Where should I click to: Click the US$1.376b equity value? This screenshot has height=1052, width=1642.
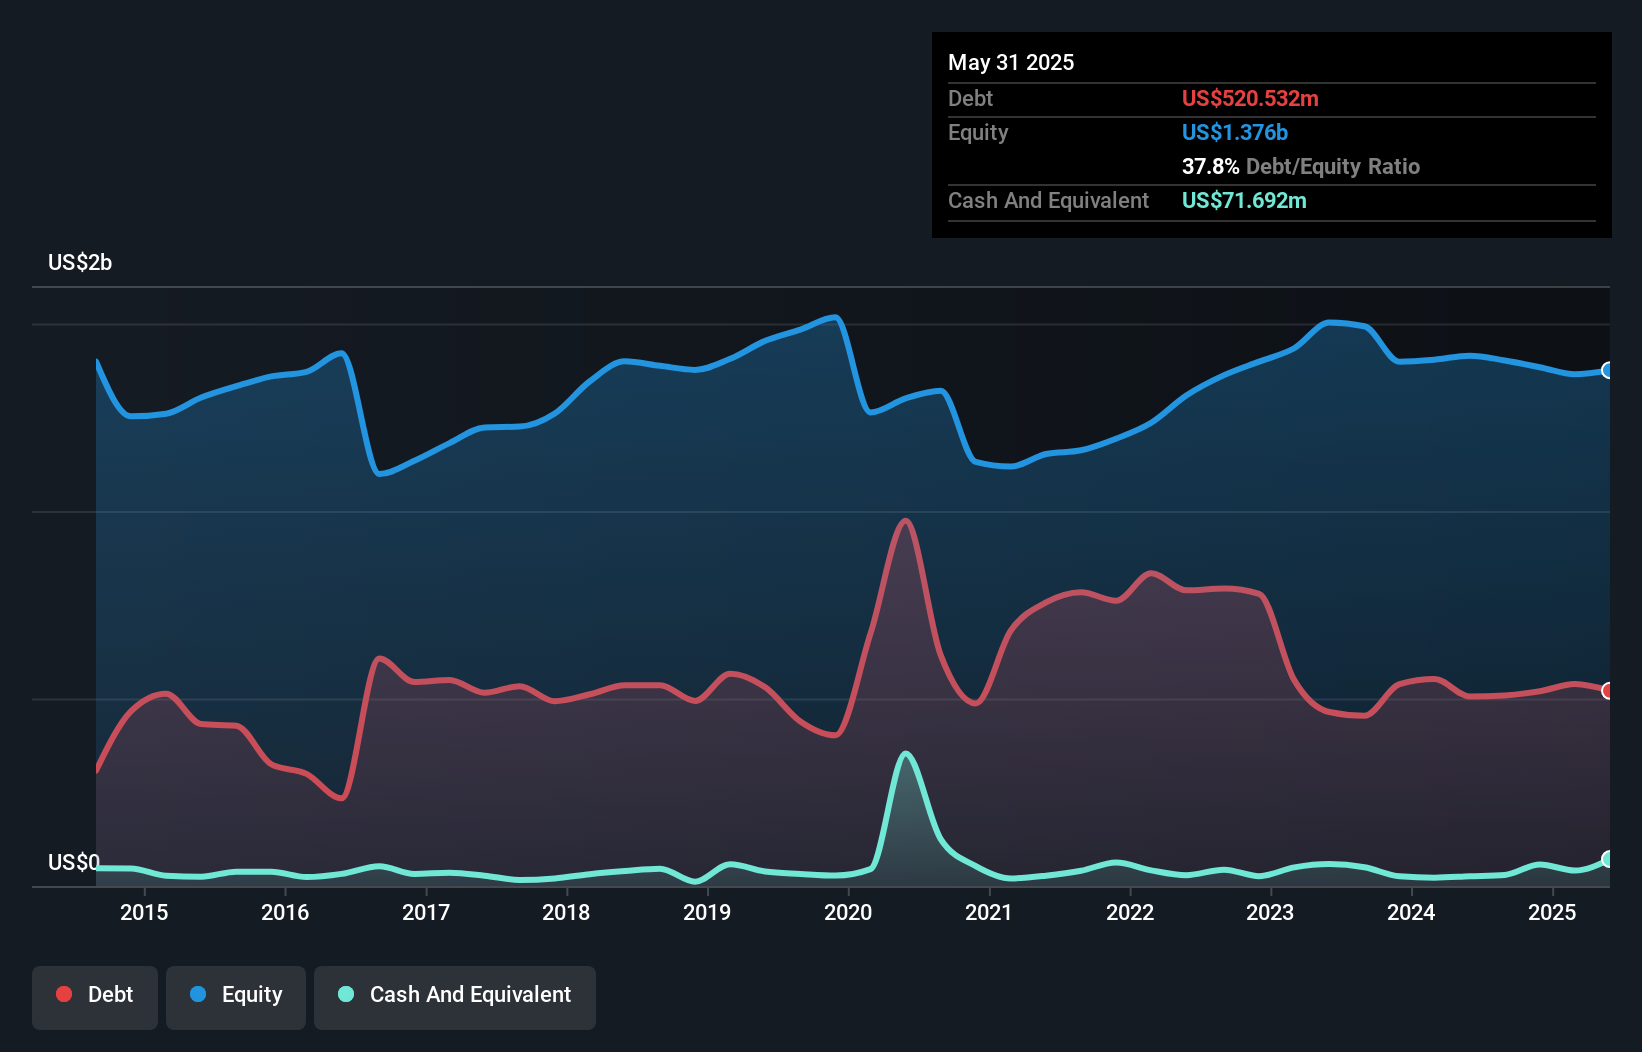(x=1235, y=132)
